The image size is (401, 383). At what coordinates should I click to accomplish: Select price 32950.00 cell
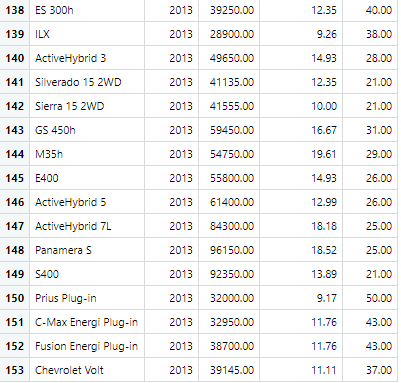[229, 322]
